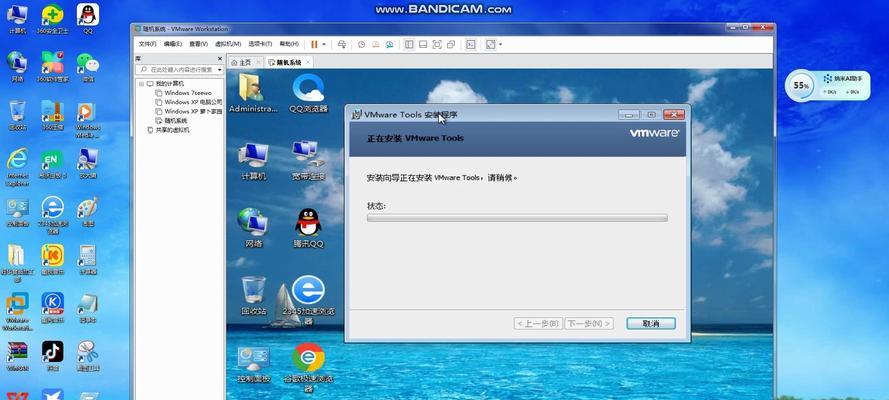The width and height of the screenshot is (889, 400).
Task: Click the 网络 icon in guest desktop
Action: pos(253,228)
